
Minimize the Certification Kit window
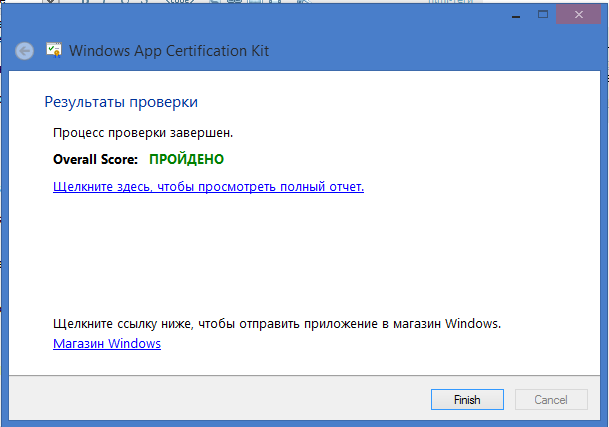pos(516,16)
